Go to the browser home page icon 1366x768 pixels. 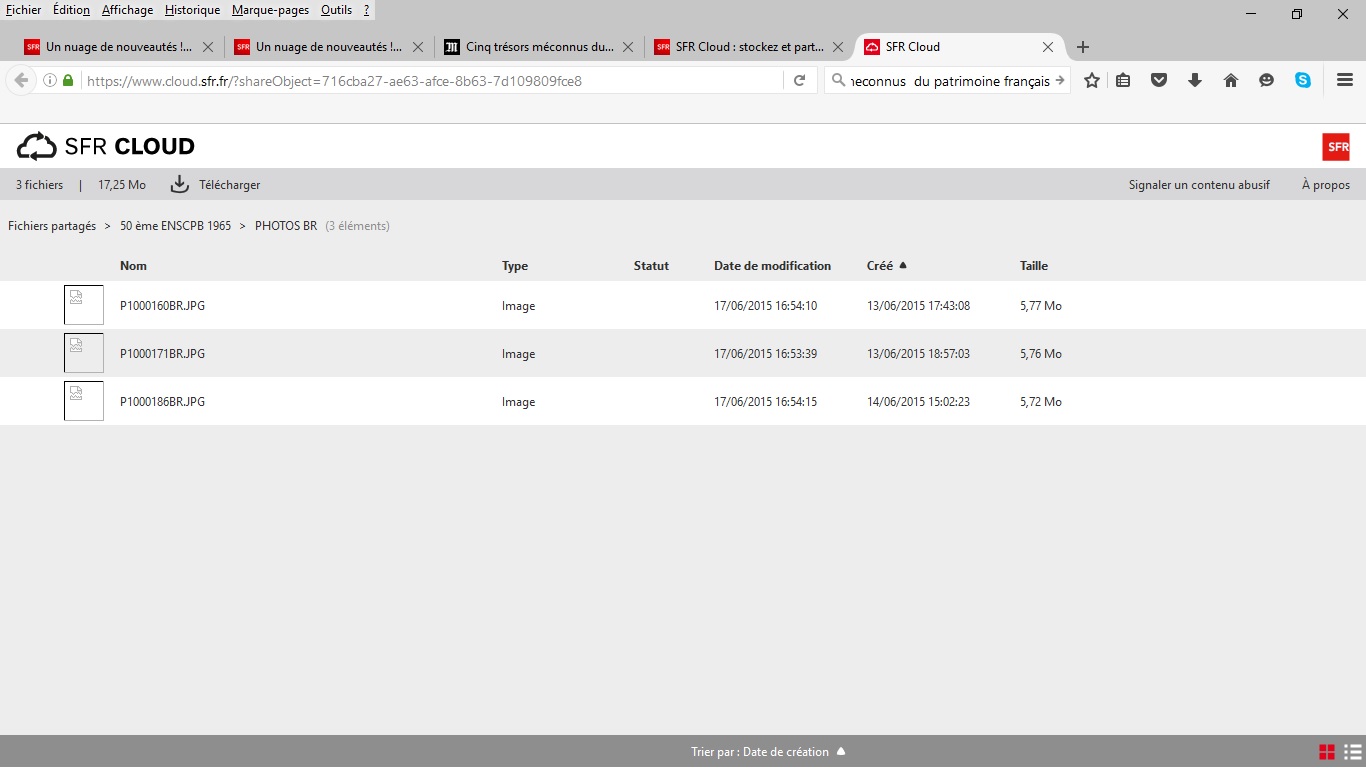[x=1231, y=81]
